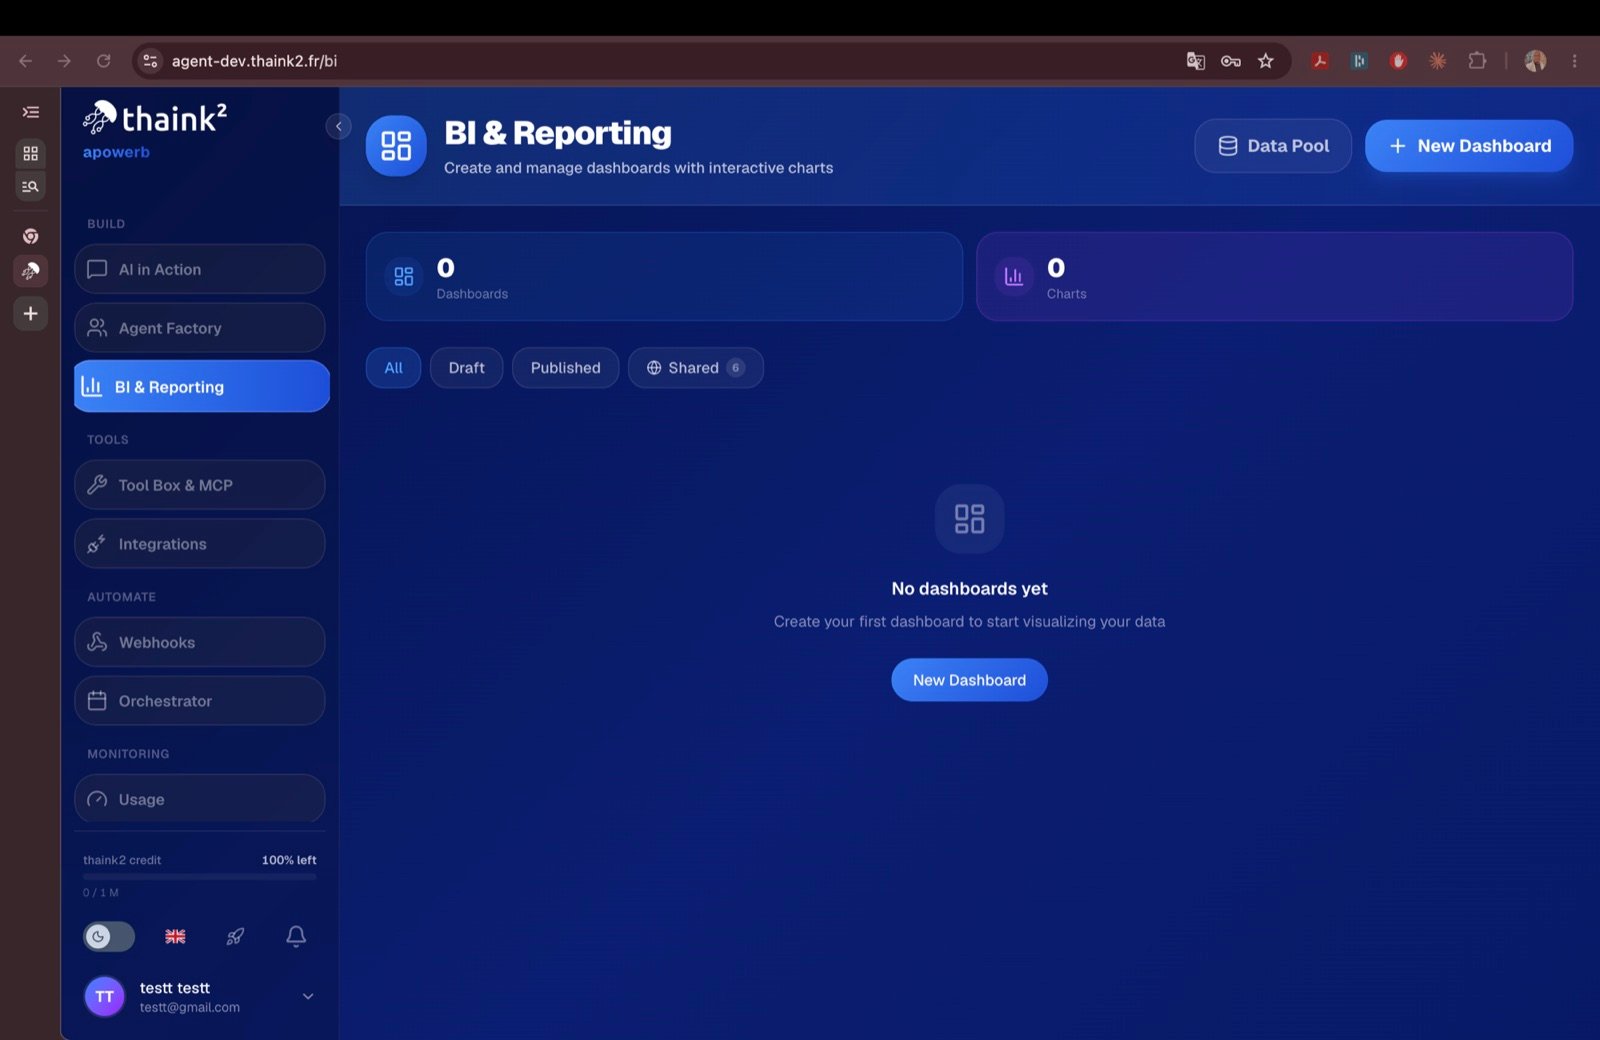
Task: Show Shared dashboards tab
Action: coord(695,368)
